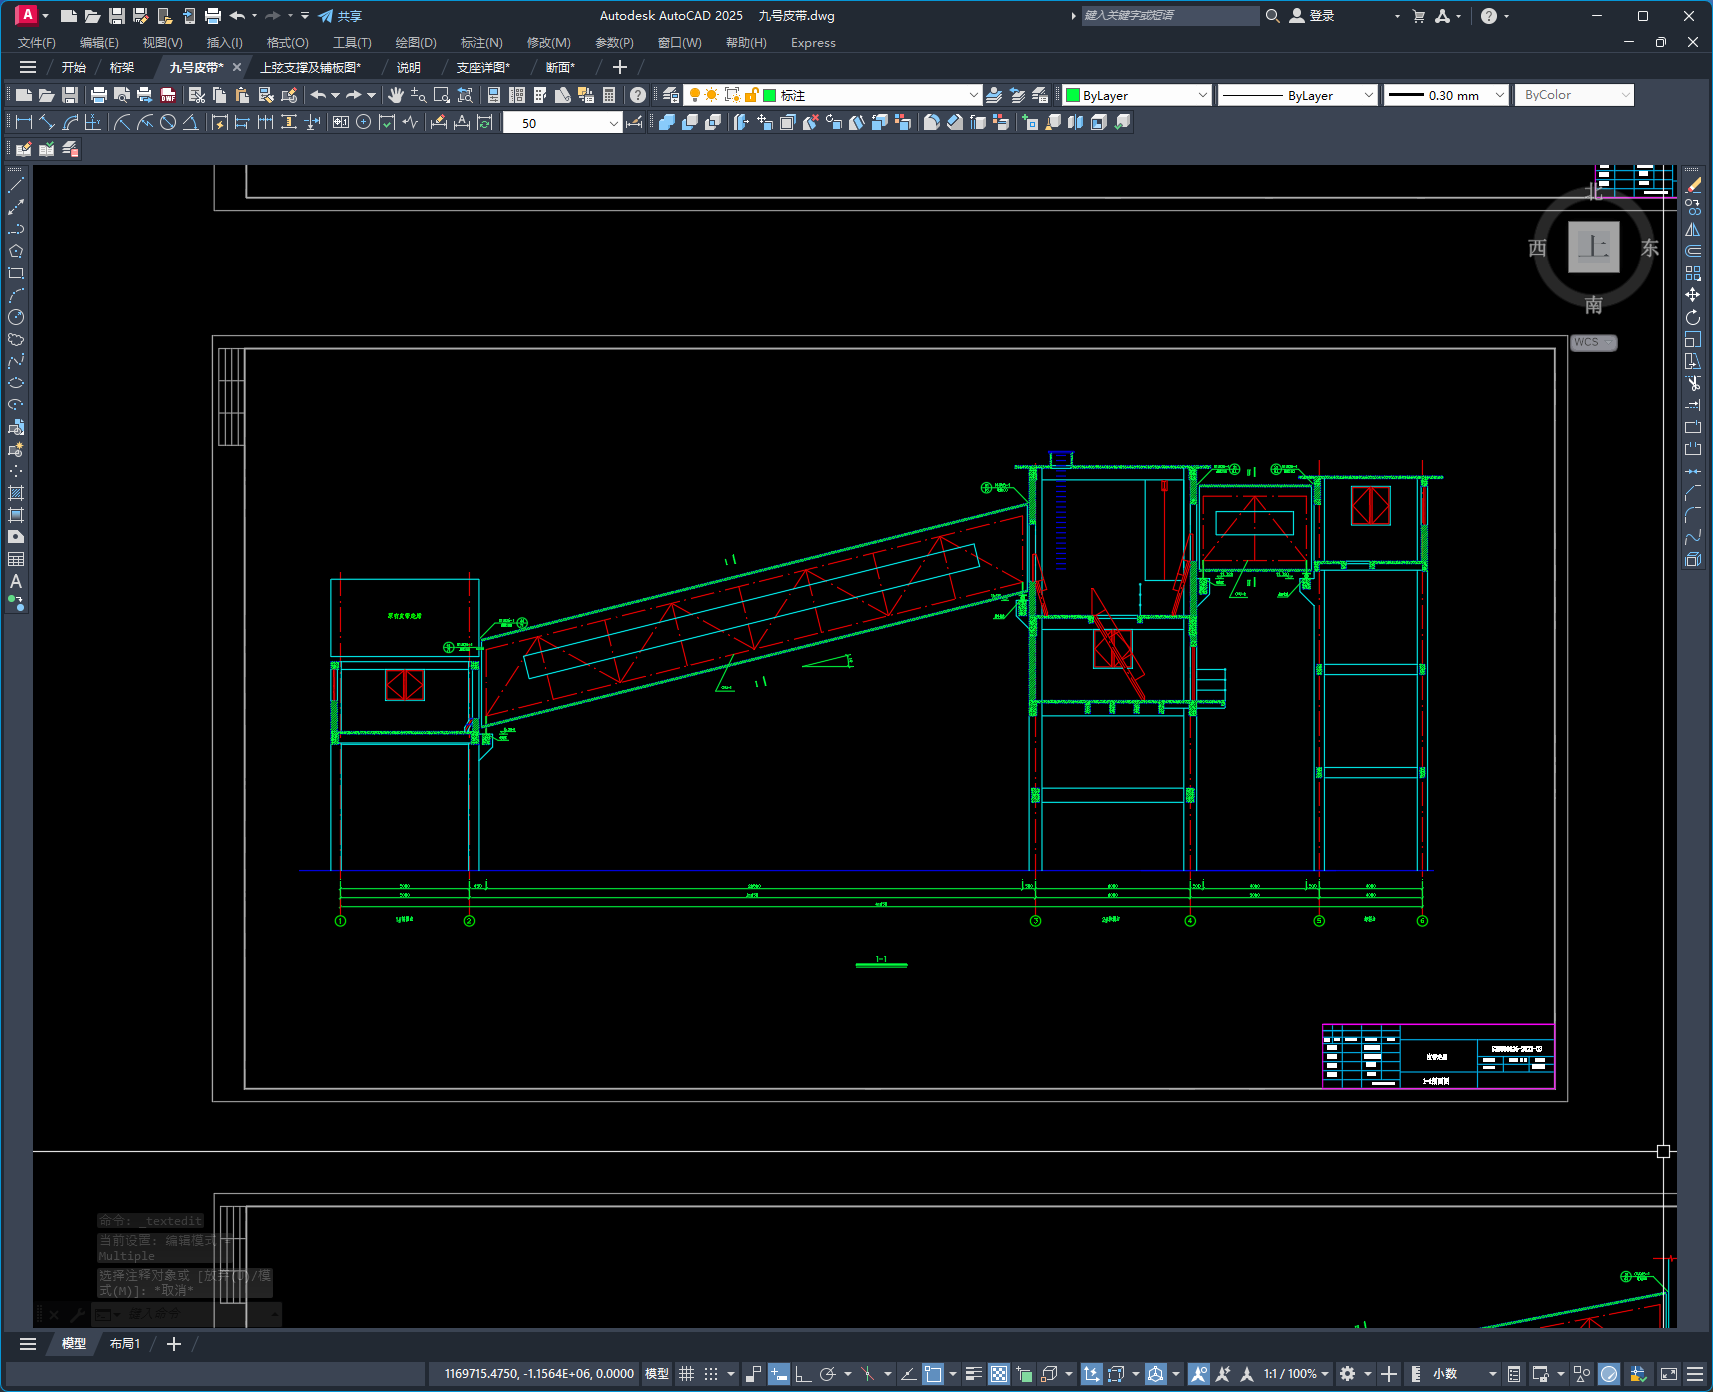Toggle ortho mode in status bar
The image size is (1713, 1392).
pos(803,1374)
